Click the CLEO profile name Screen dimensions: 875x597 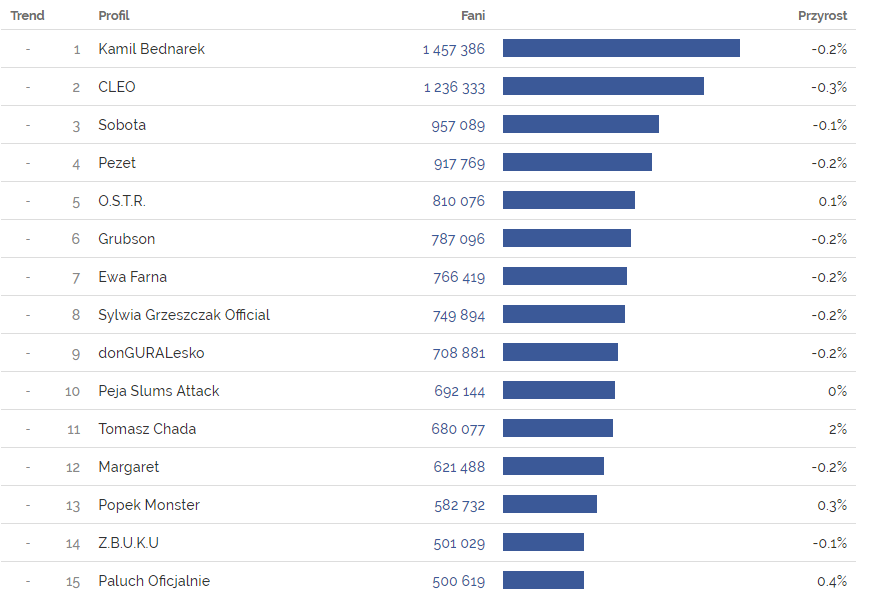(x=117, y=87)
